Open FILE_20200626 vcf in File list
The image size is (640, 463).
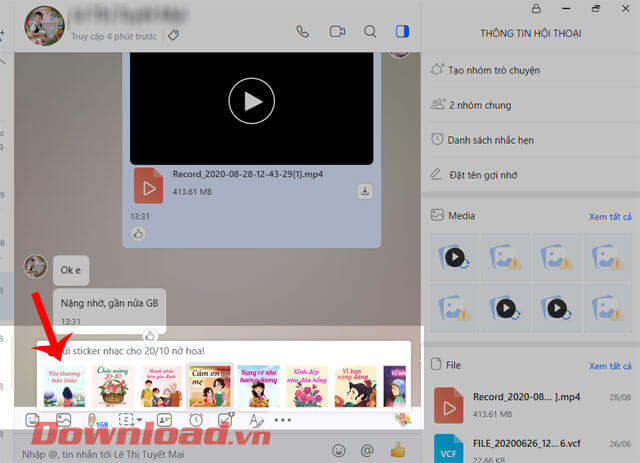(532, 449)
